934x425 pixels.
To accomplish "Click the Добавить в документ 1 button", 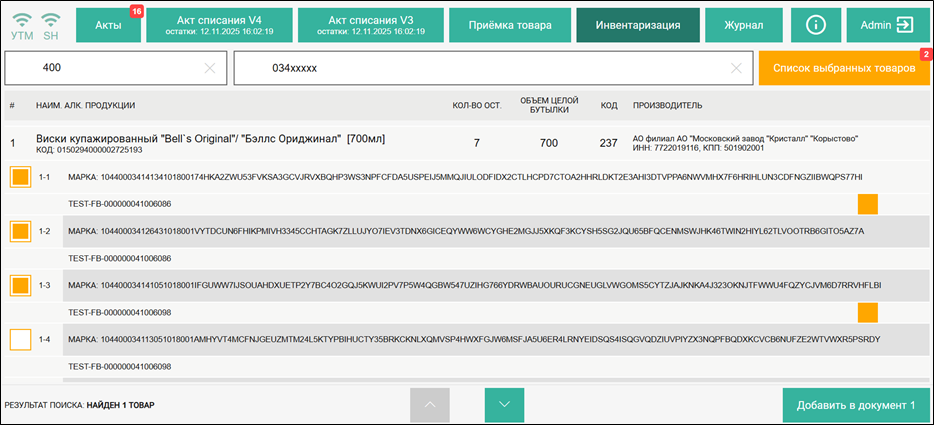I will [856, 405].
